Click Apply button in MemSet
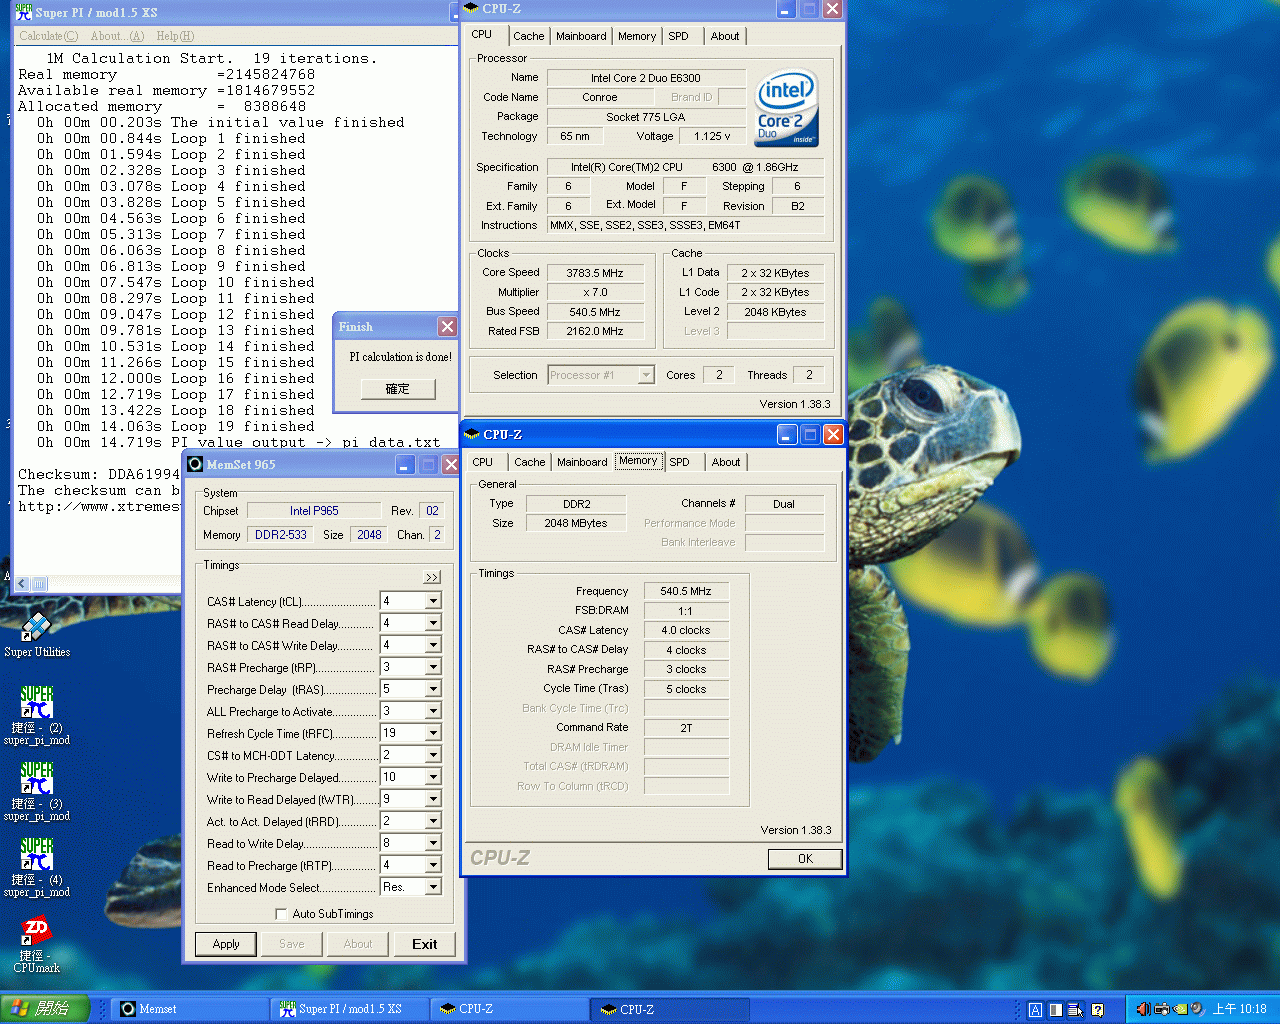This screenshot has height=1024, width=1280. [x=226, y=944]
